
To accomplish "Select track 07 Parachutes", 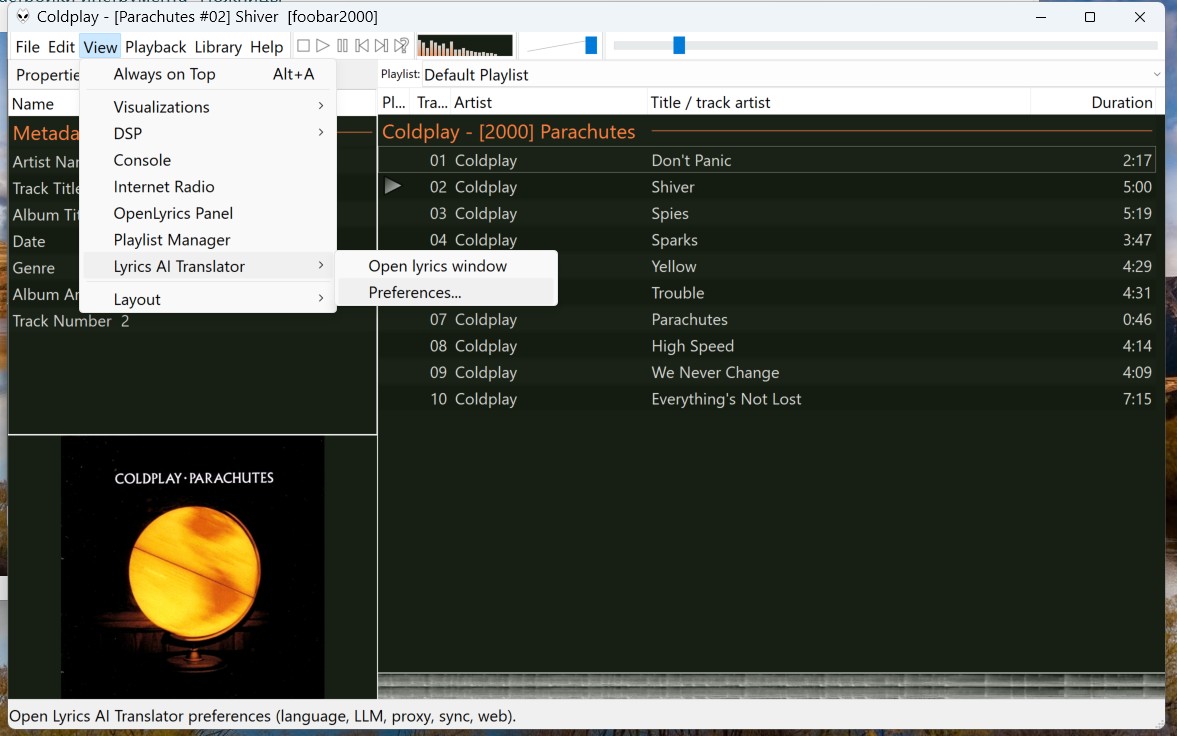I will click(x=766, y=319).
